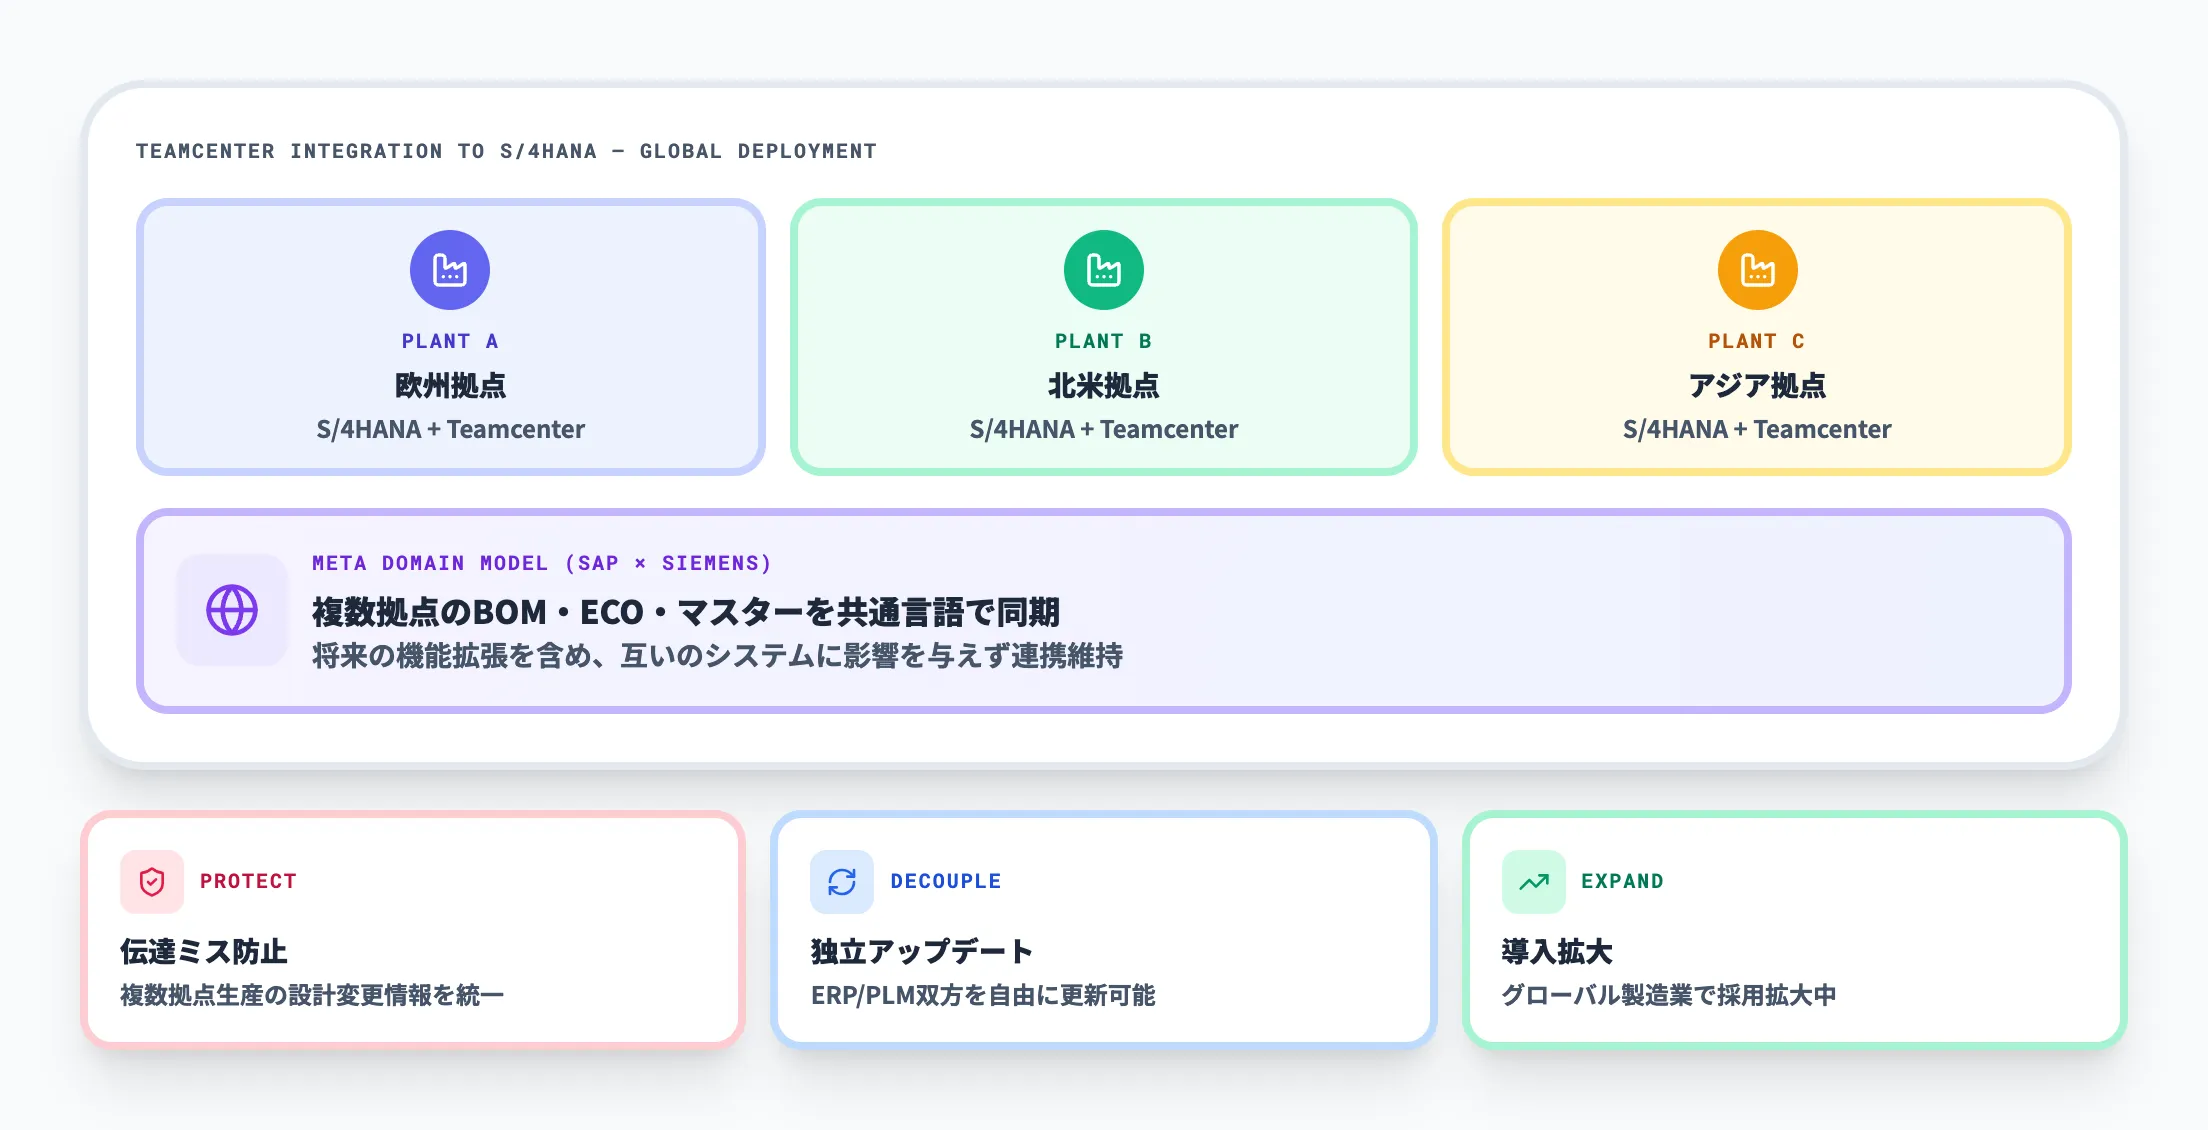The height and width of the screenshot is (1130, 2208).
Task: Select the green factory icon above Plant B
Action: click(1103, 269)
